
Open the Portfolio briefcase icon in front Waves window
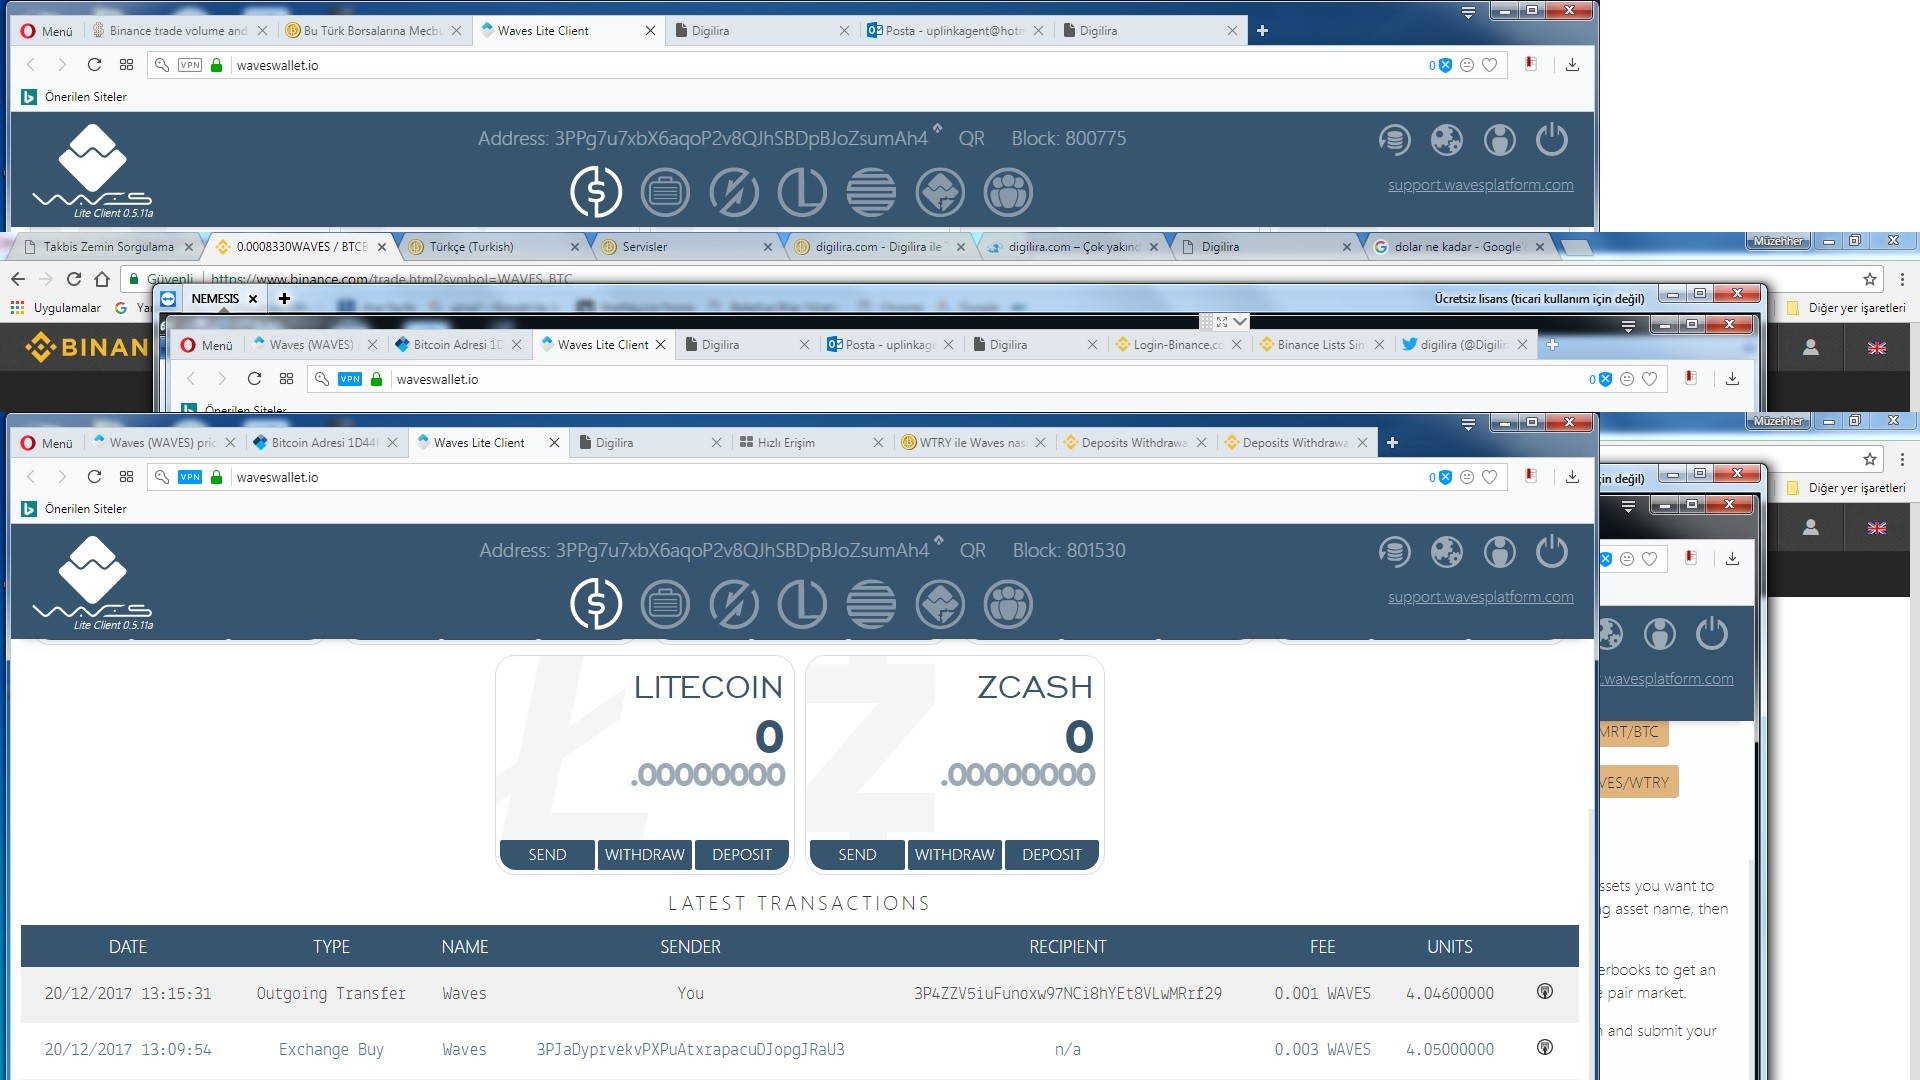665,604
